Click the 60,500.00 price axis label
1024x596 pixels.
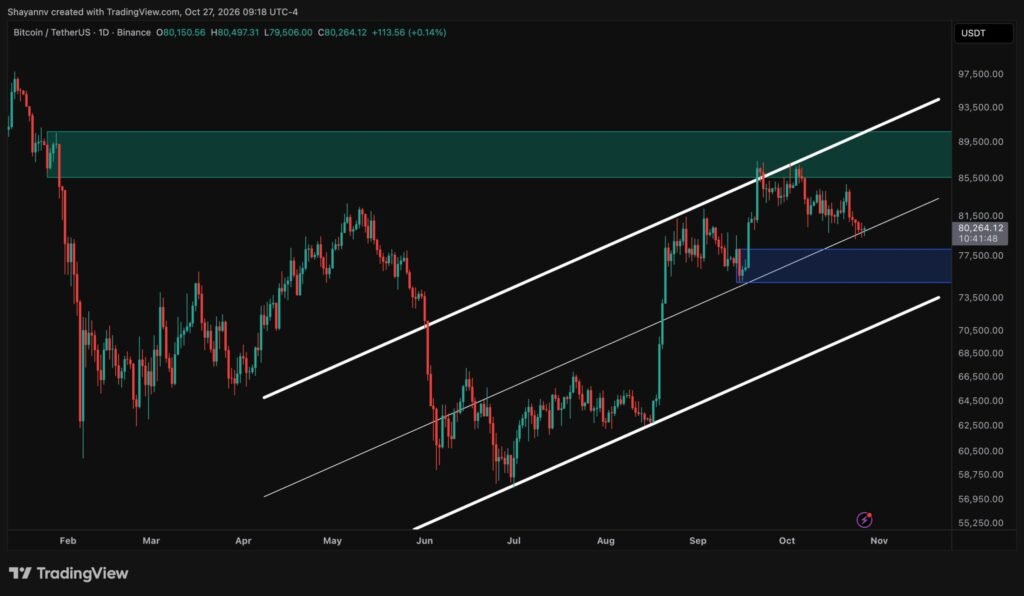[x=980, y=450]
